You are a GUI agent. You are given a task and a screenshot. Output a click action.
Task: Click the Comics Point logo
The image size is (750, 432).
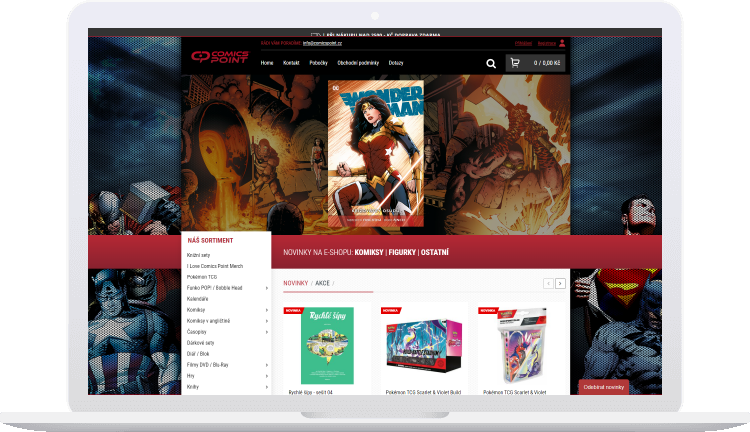point(220,57)
